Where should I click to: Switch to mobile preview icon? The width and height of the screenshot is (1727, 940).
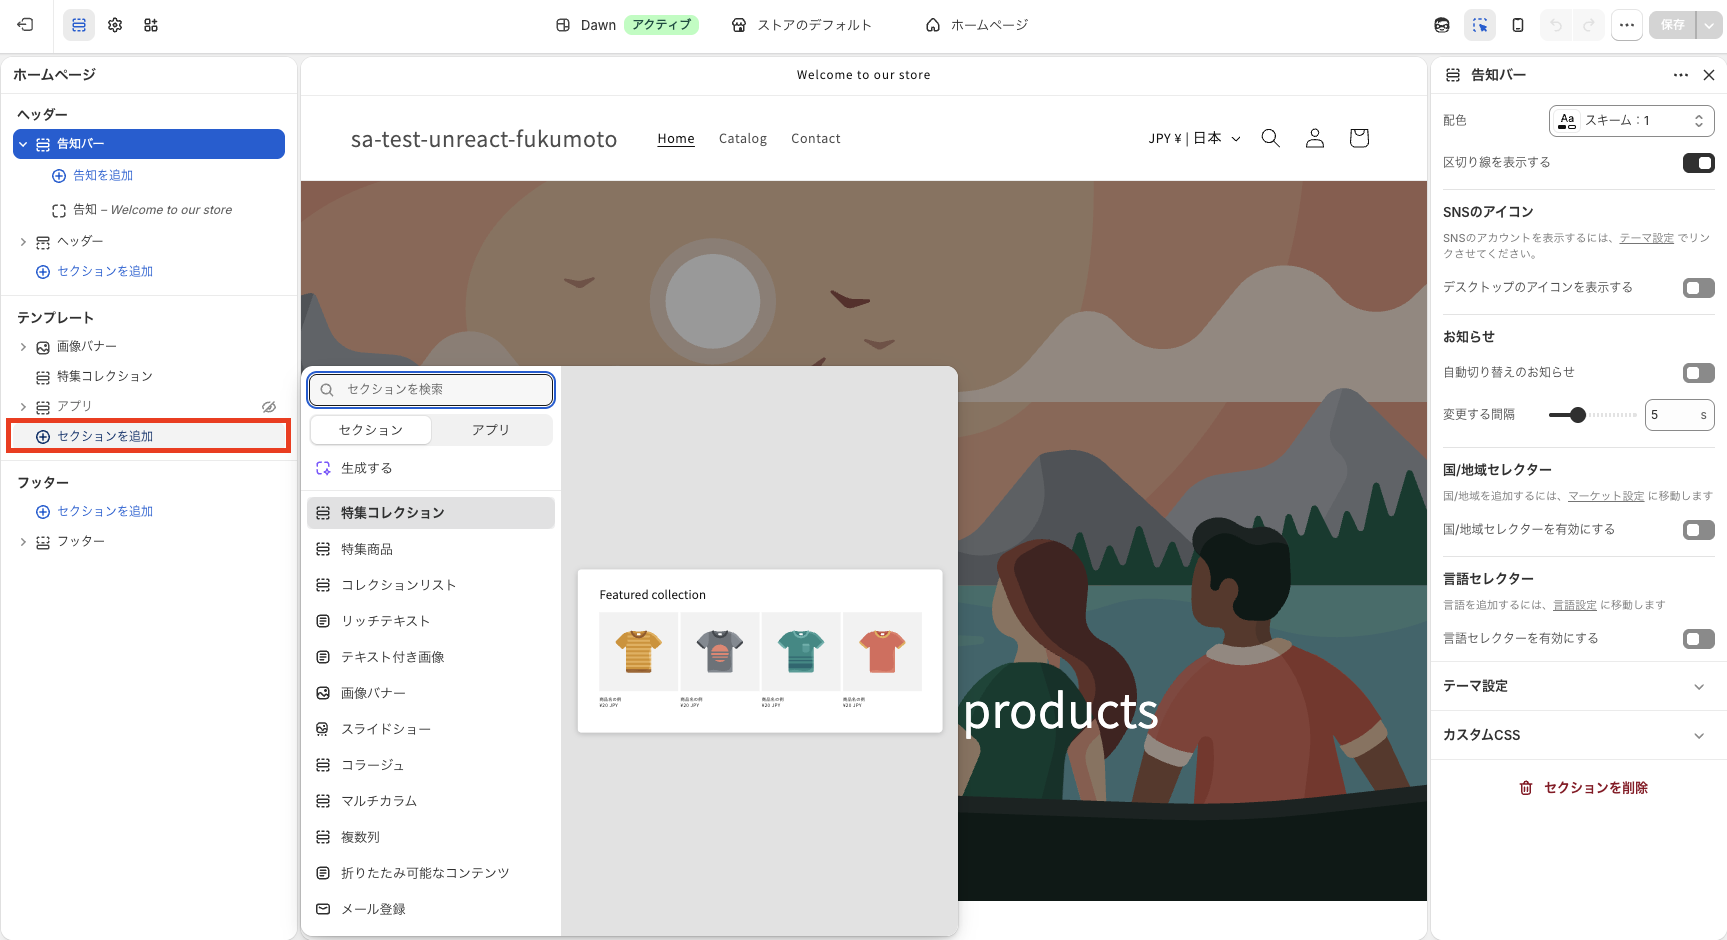pos(1518,25)
